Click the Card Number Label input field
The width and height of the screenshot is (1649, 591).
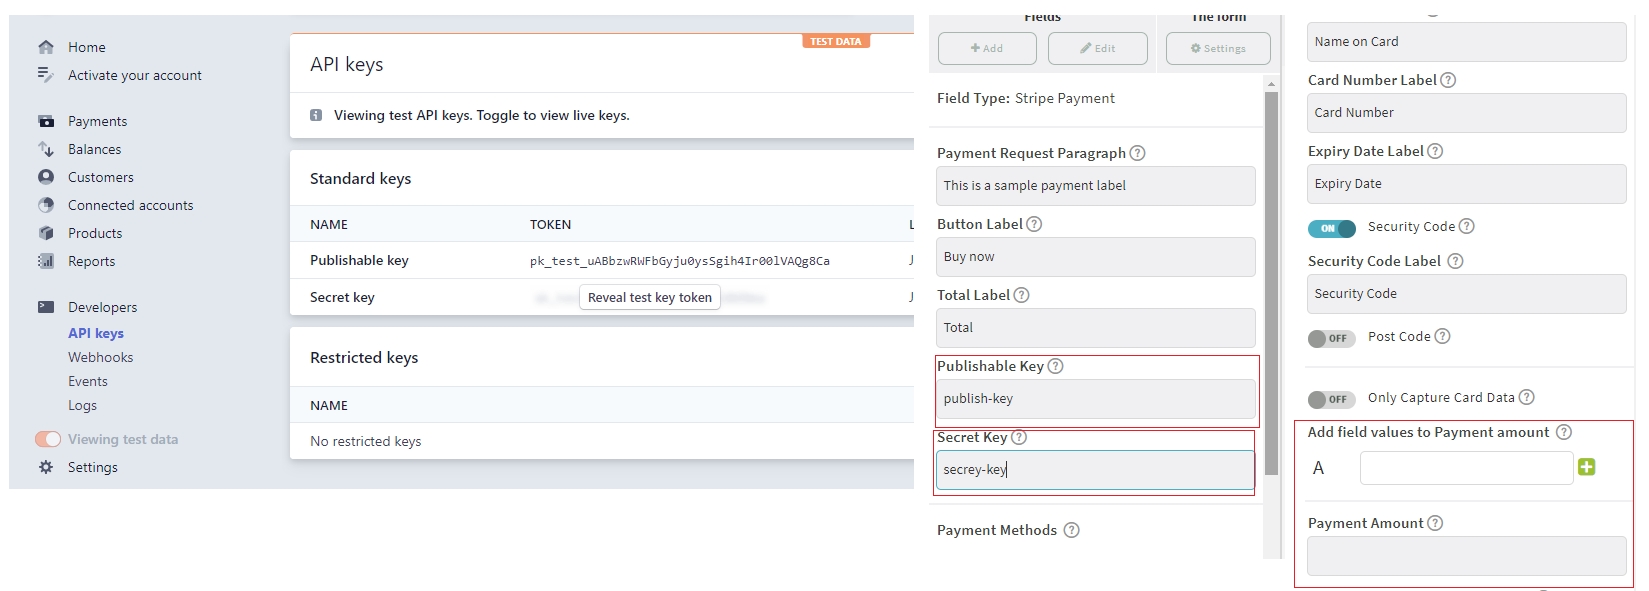tap(1466, 113)
